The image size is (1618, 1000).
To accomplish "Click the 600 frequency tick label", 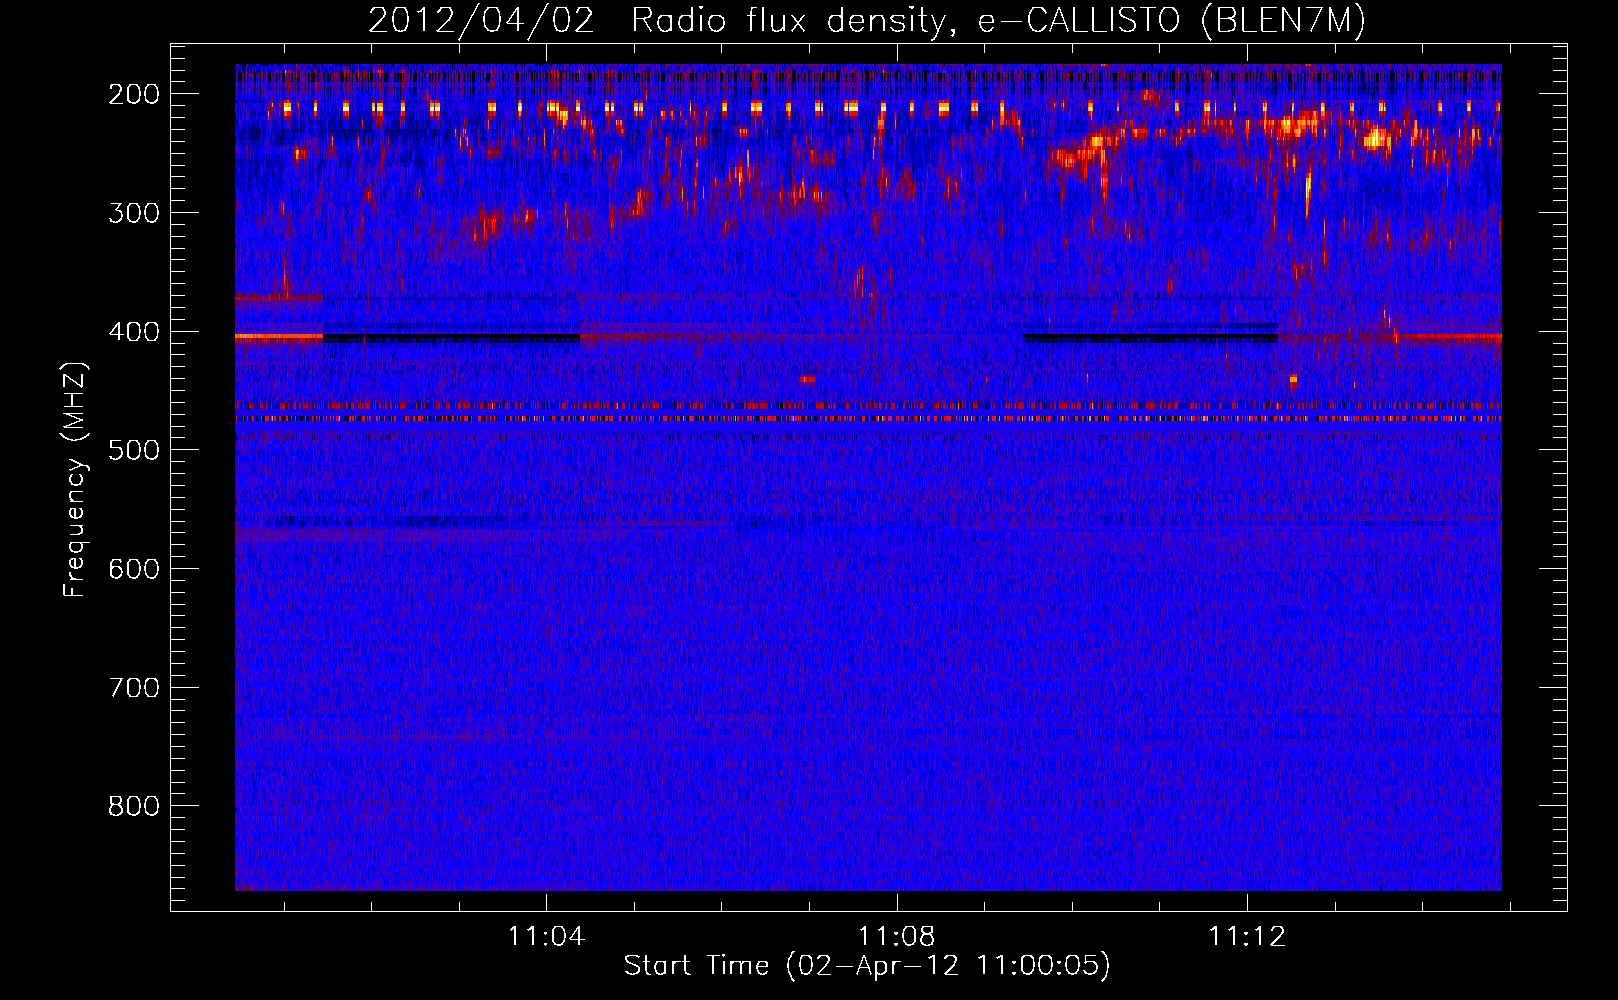I will (x=134, y=570).
